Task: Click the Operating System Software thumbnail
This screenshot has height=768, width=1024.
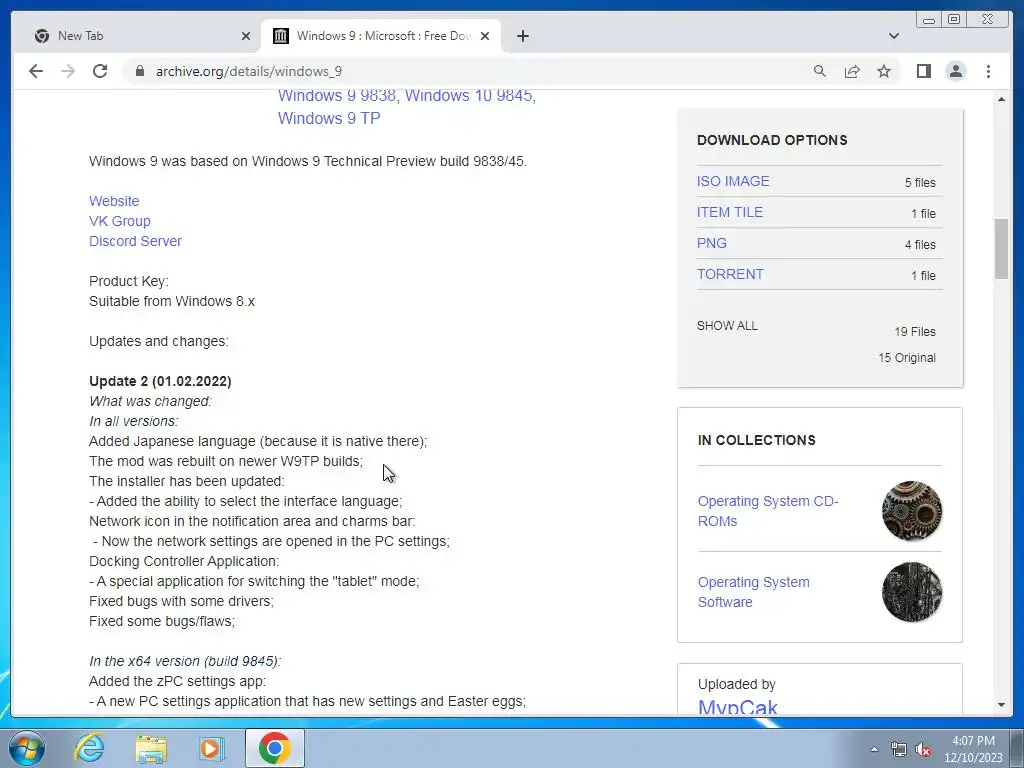Action: (912, 592)
